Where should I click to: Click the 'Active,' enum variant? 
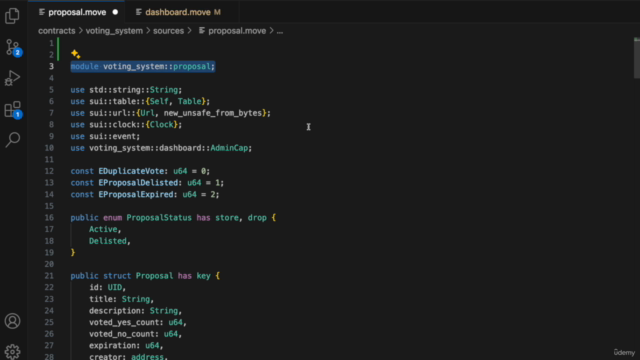tap(105, 229)
